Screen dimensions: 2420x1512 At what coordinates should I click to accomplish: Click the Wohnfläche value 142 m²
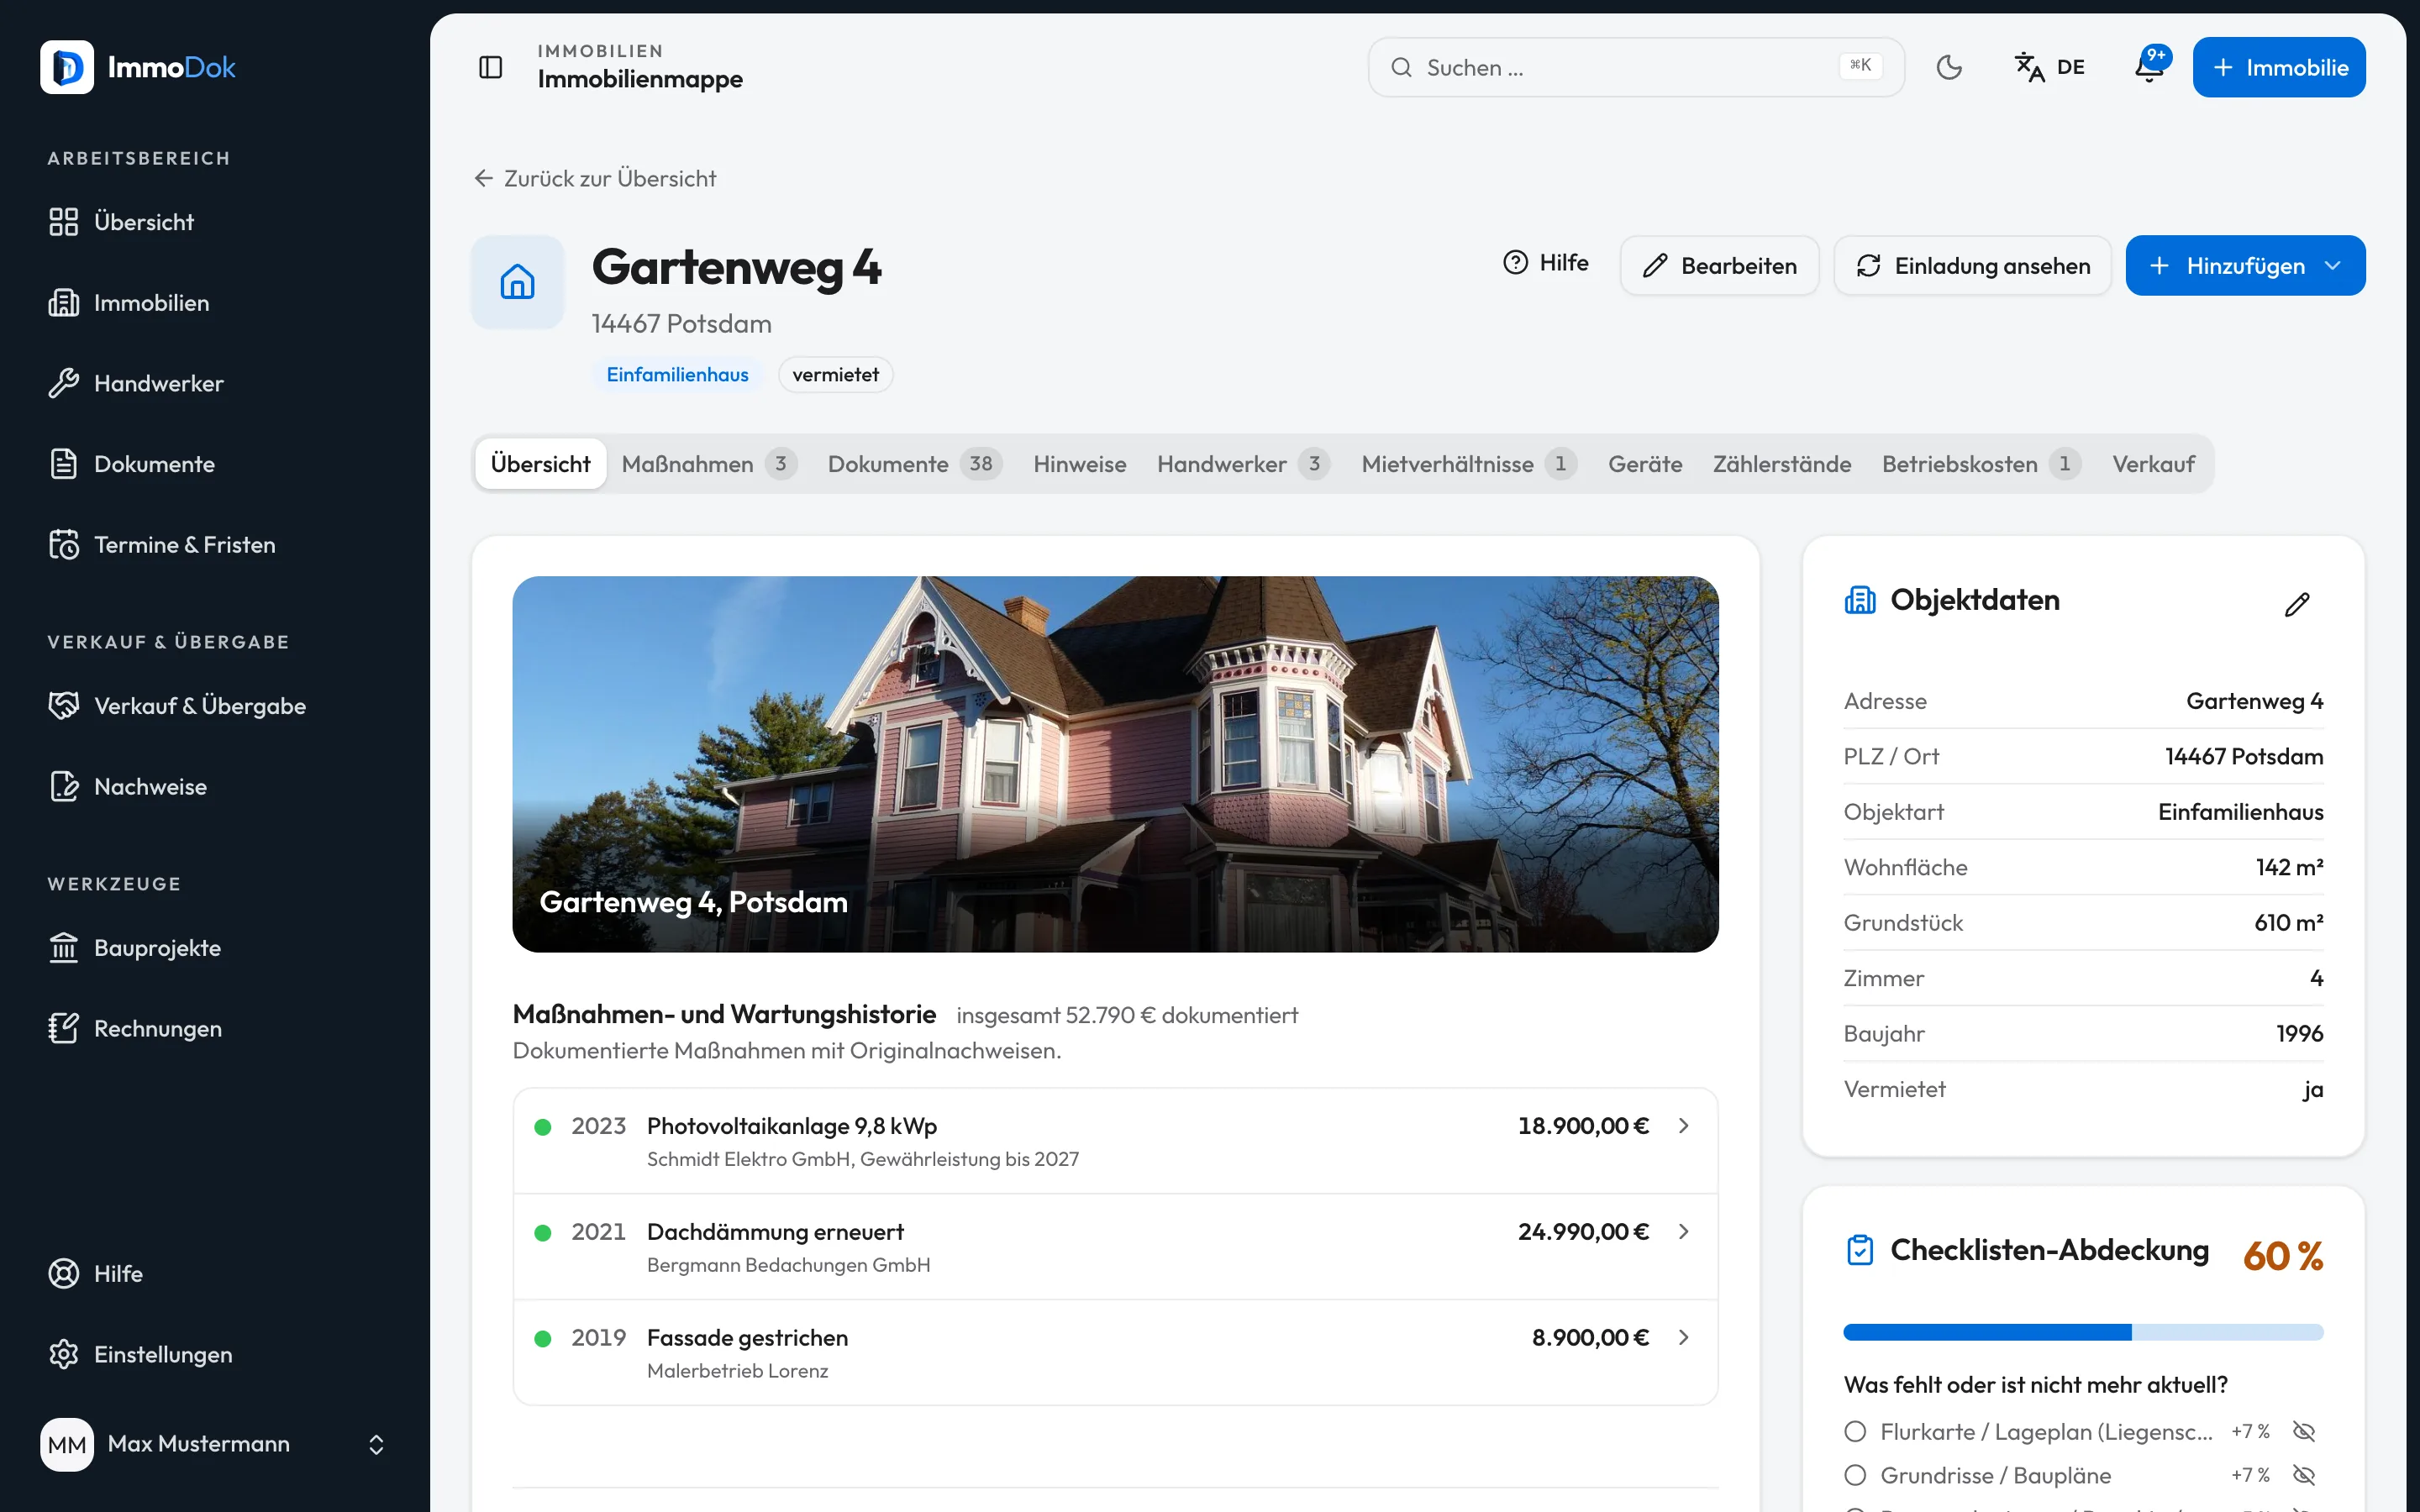[x=2289, y=868]
